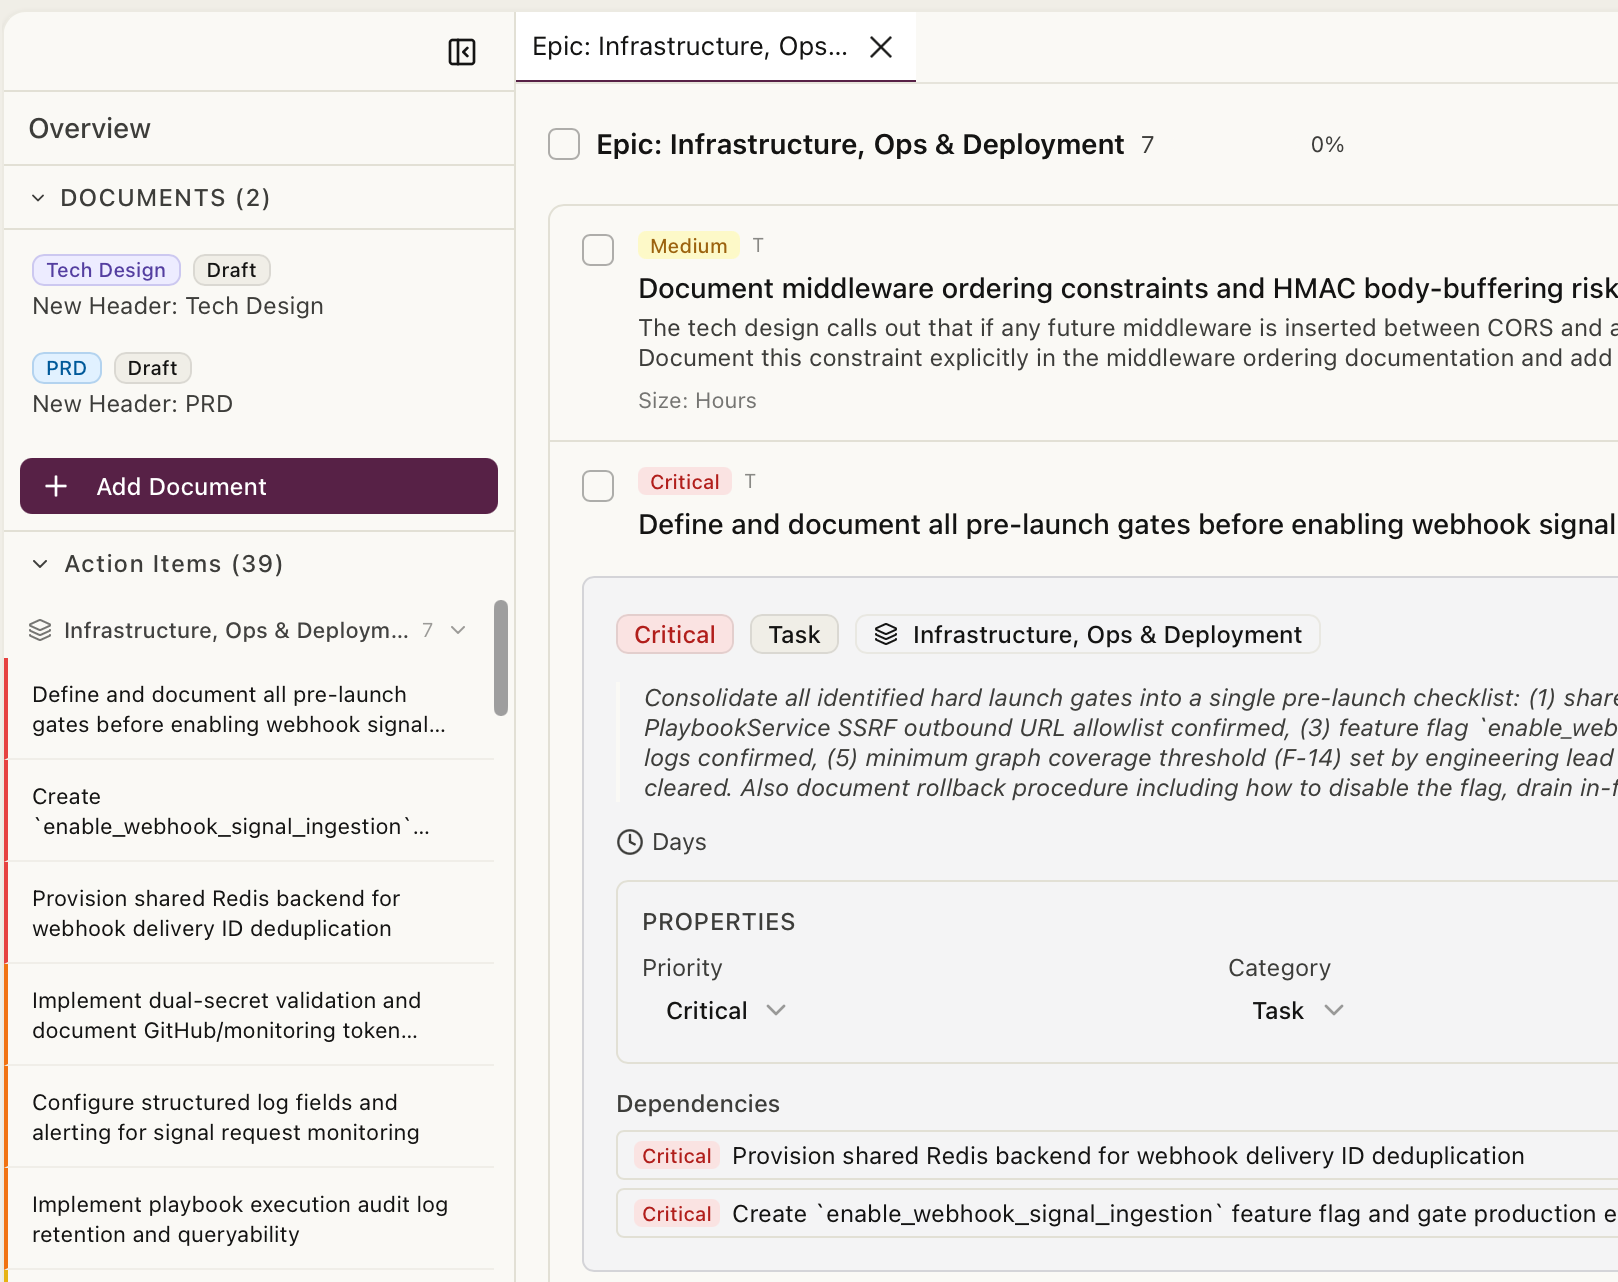Click the plus icon in Add Document

click(x=57, y=486)
